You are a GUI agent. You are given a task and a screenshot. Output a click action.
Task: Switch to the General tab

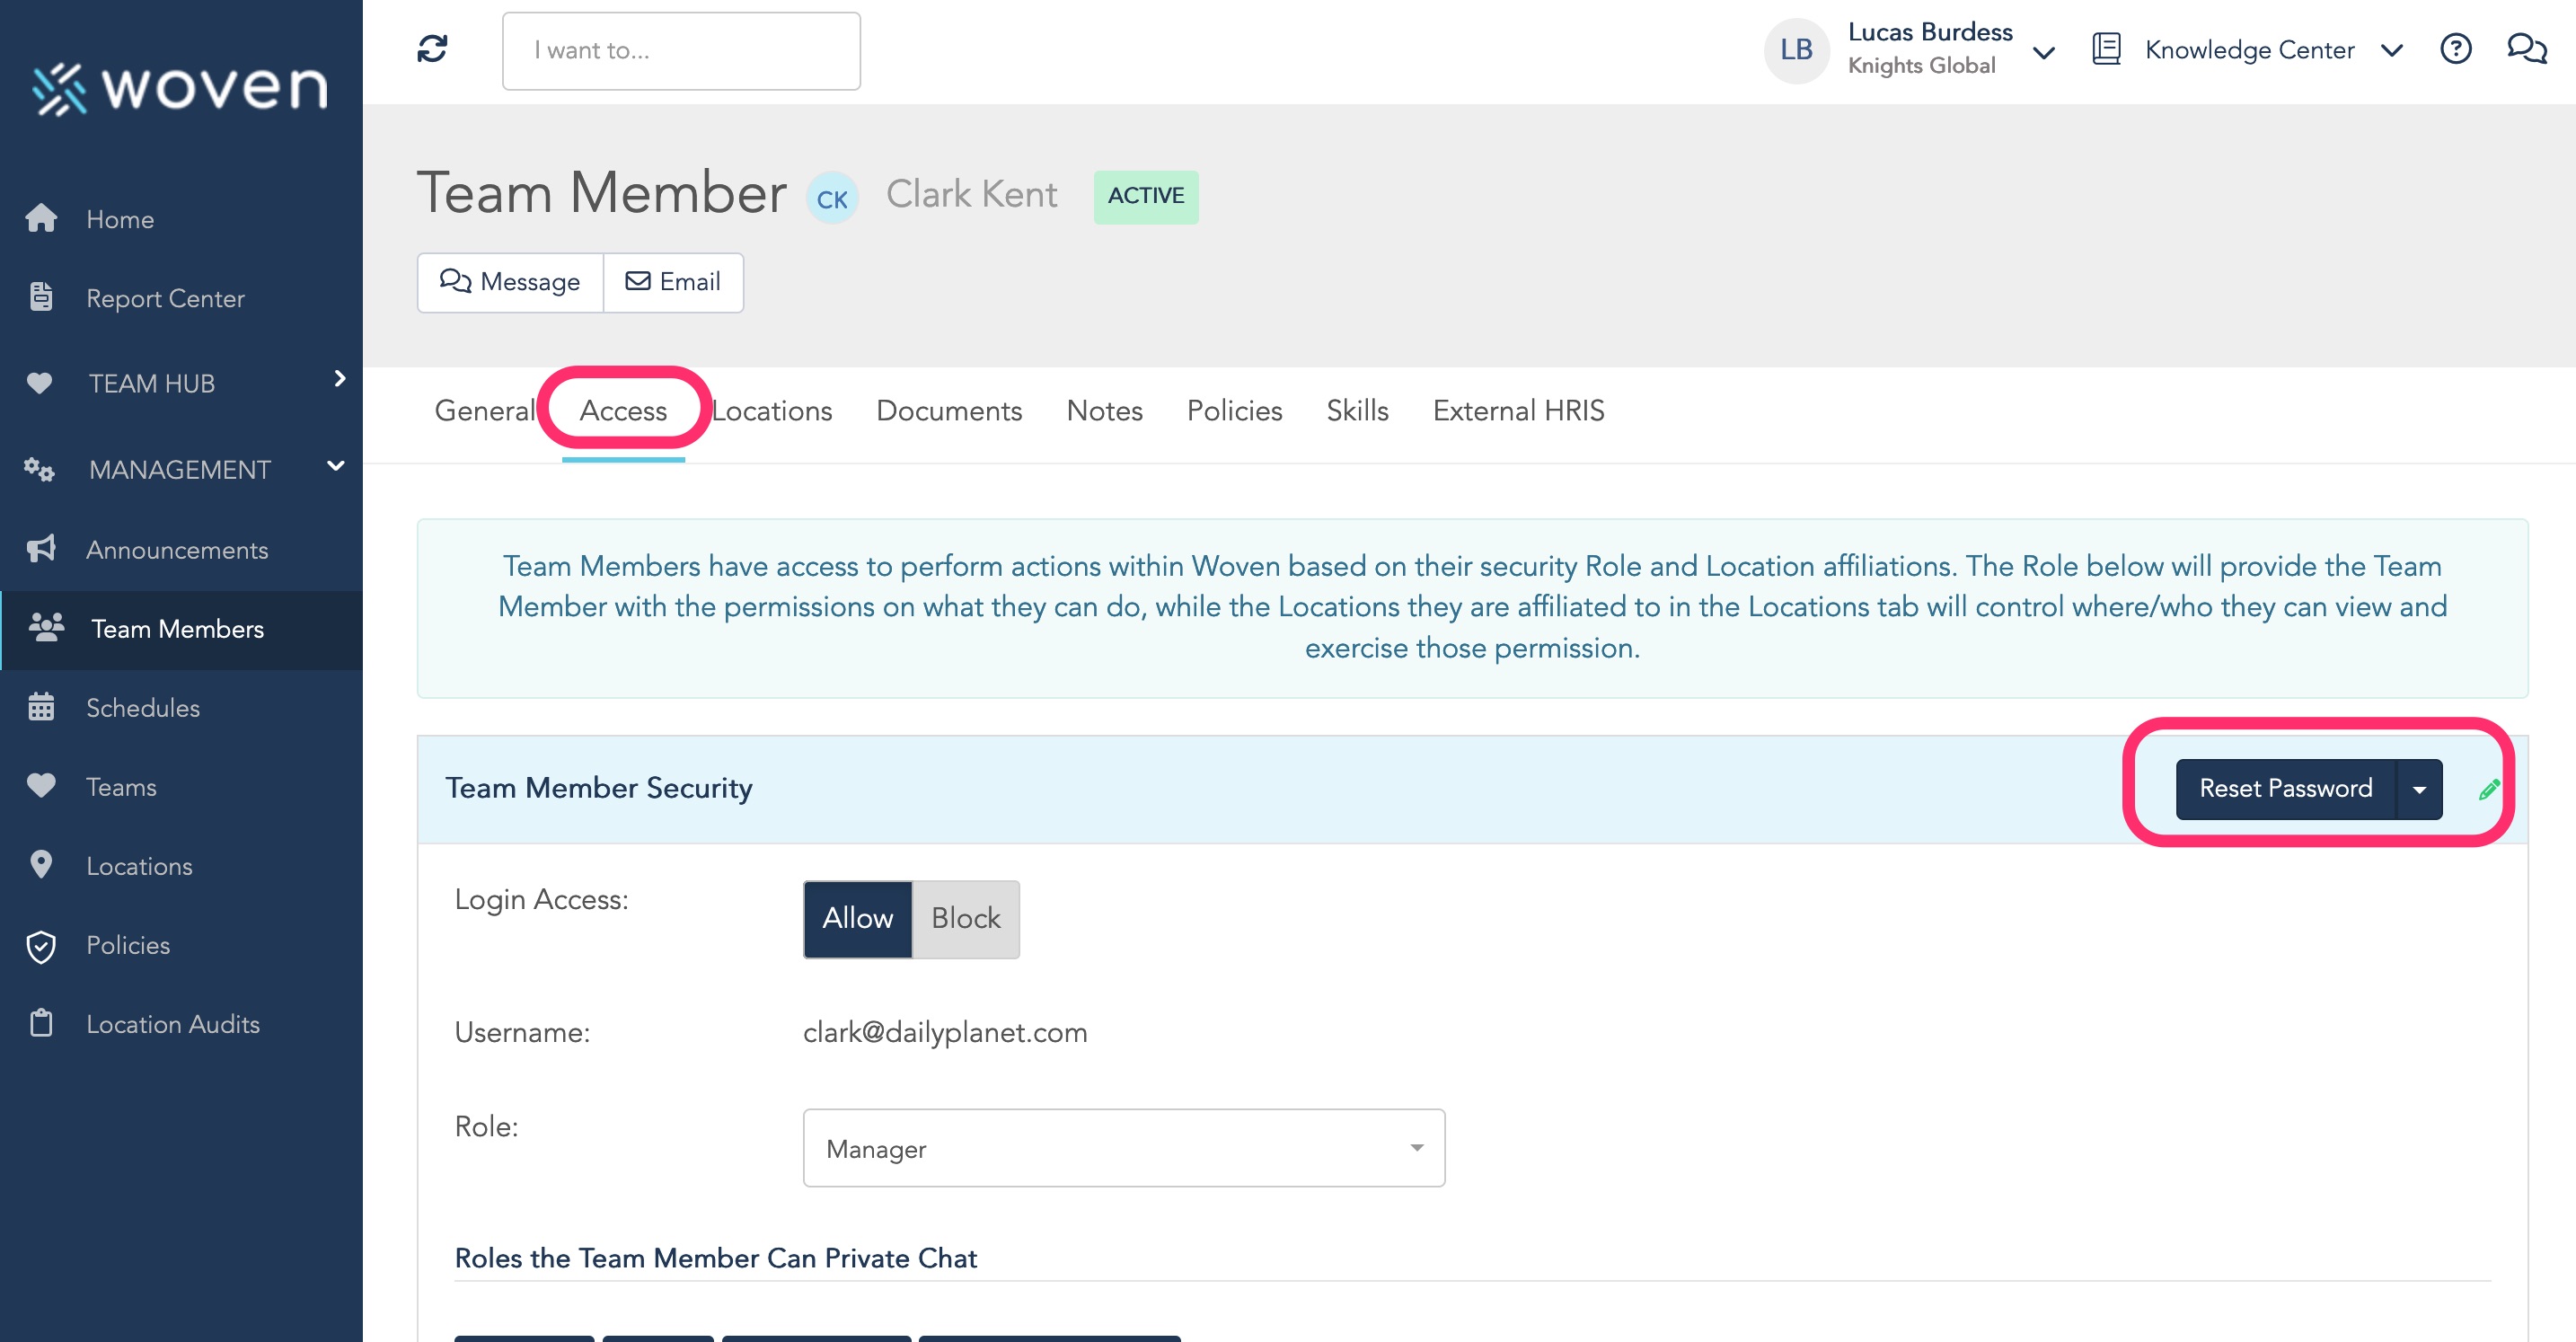tap(485, 411)
